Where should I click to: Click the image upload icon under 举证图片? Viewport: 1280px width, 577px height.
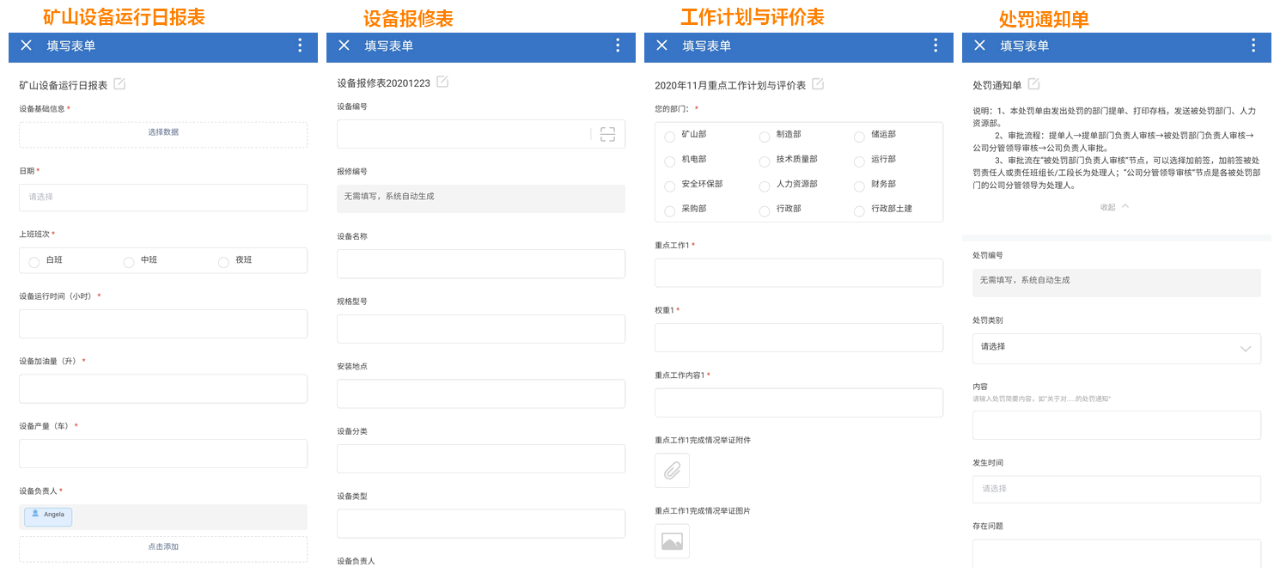click(672, 541)
